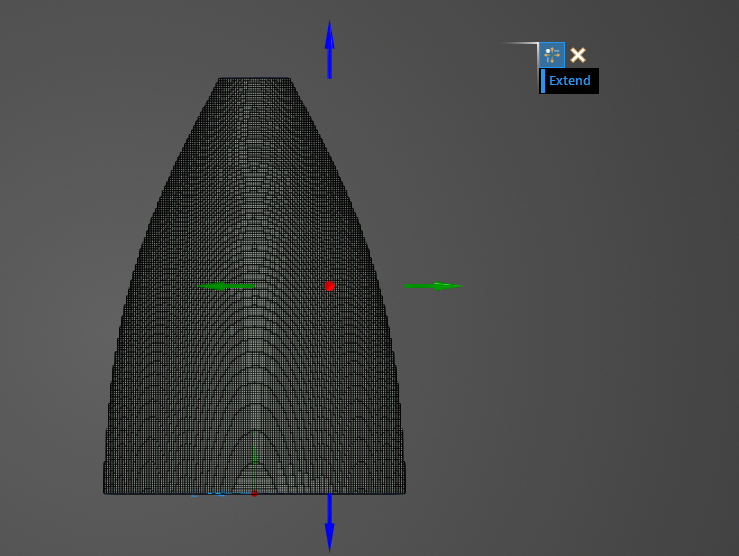
Task: Click the red center point of the manipulator
Action: coord(329,286)
